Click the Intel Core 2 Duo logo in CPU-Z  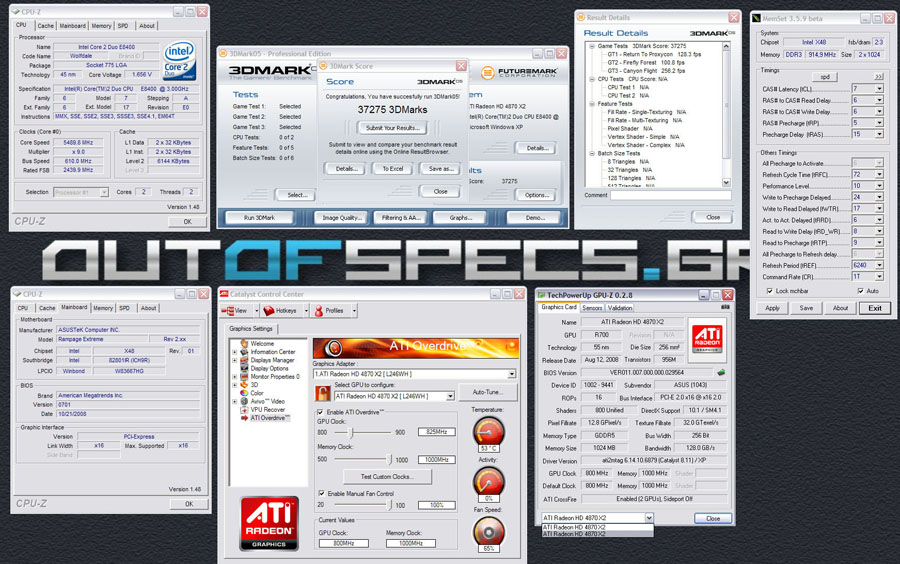tap(179, 60)
